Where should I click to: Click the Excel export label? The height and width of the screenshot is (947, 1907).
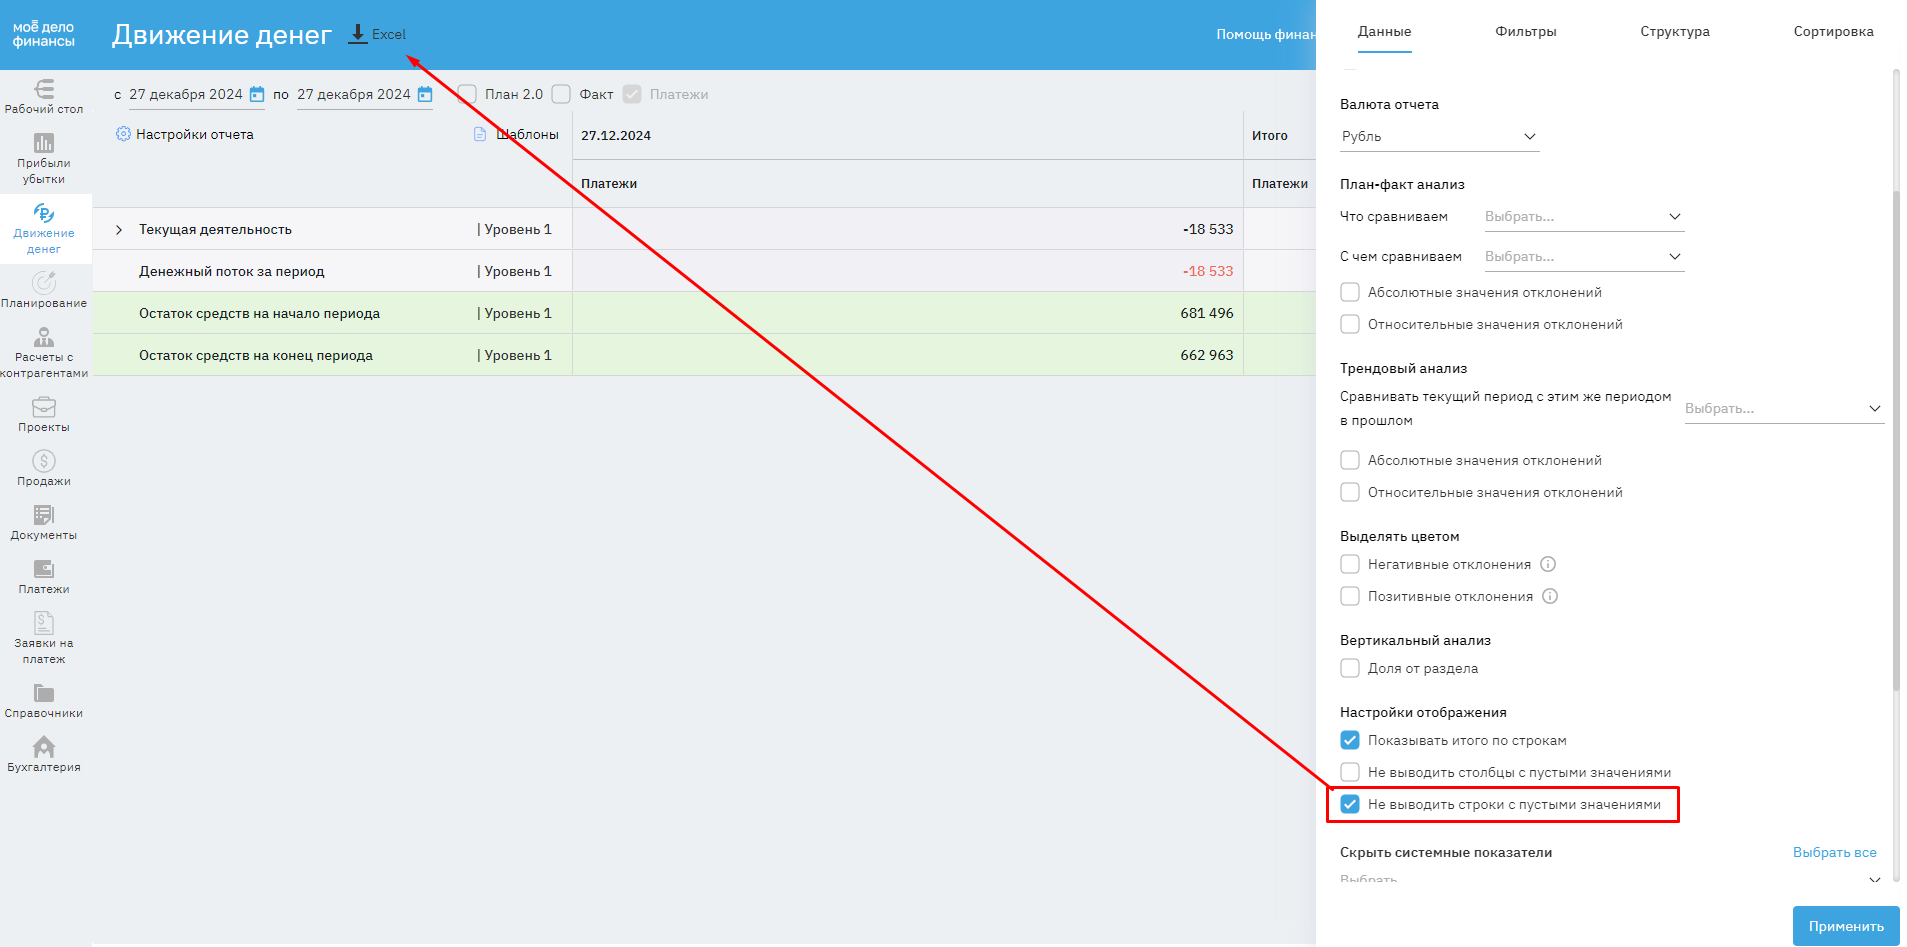point(389,34)
